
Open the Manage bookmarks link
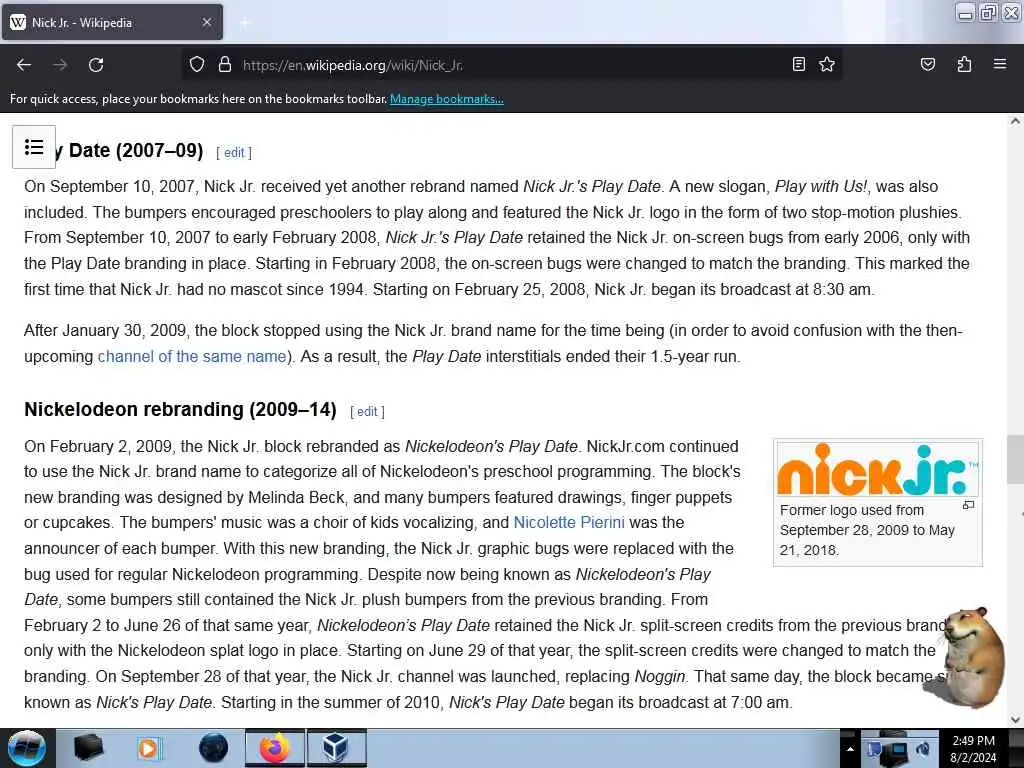pos(447,99)
